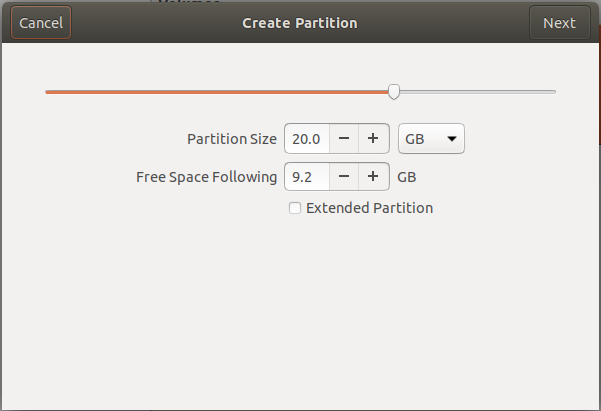Click the Partition Size label

pyautogui.click(x=232, y=139)
